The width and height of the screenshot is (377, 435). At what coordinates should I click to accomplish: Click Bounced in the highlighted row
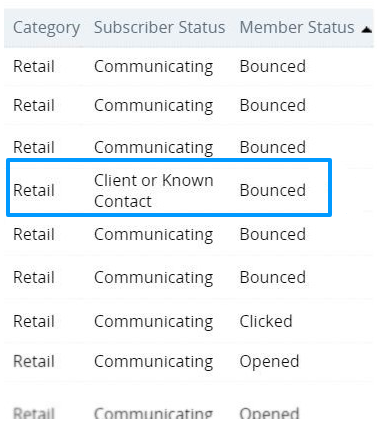(x=272, y=190)
